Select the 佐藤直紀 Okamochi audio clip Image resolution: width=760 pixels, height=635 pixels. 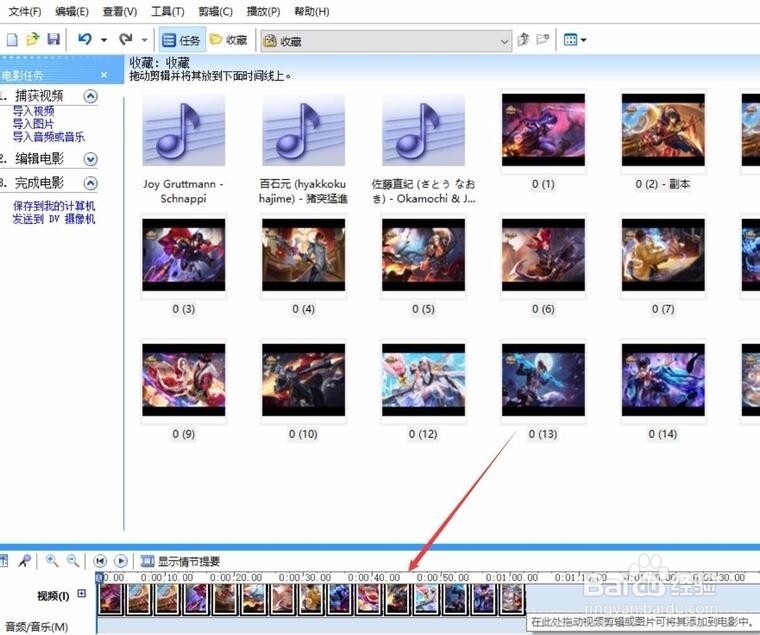[x=424, y=130]
